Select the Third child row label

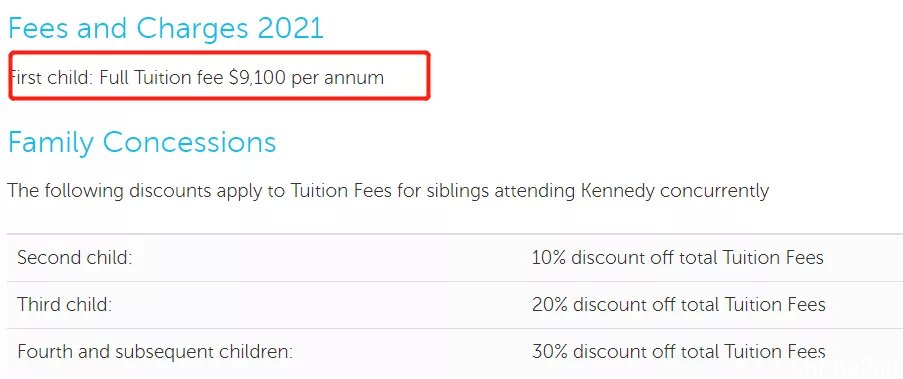click(64, 304)
